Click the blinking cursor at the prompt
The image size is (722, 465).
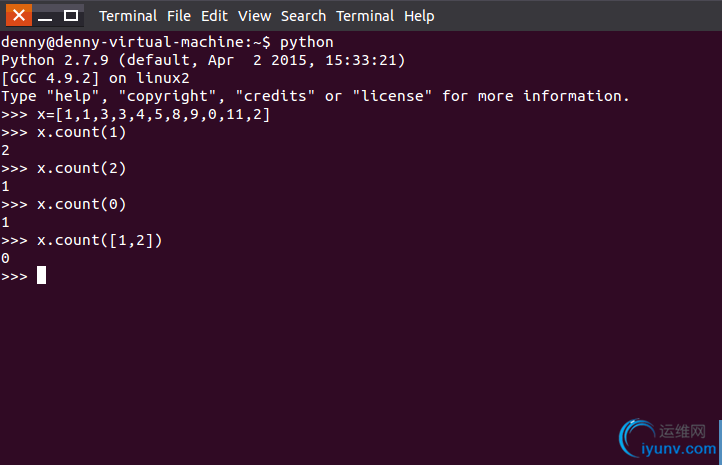point(41,275)
